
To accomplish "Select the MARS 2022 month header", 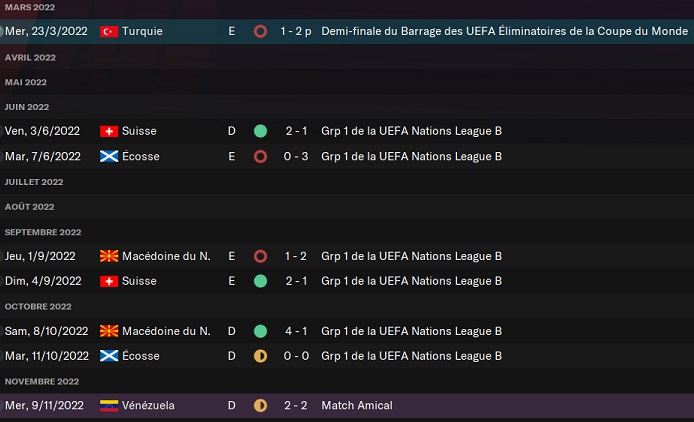I will 30,8.
